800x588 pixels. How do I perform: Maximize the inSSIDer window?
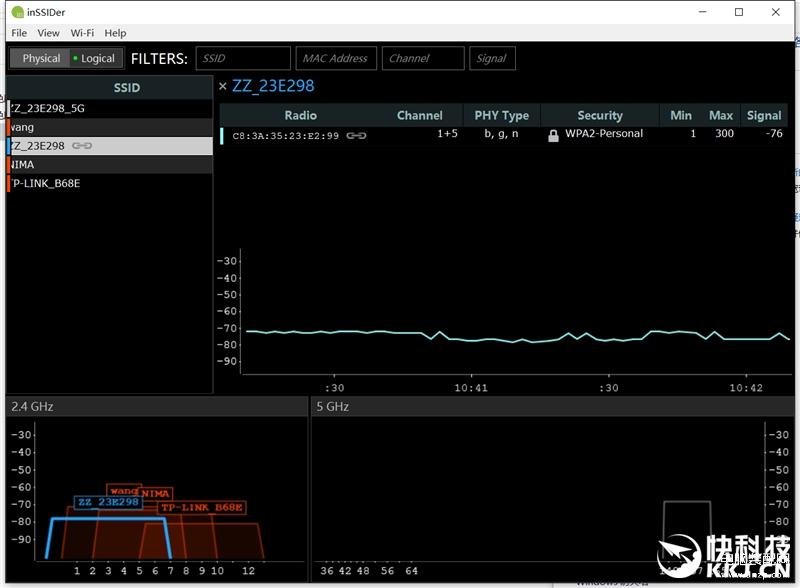coord(739,12)
